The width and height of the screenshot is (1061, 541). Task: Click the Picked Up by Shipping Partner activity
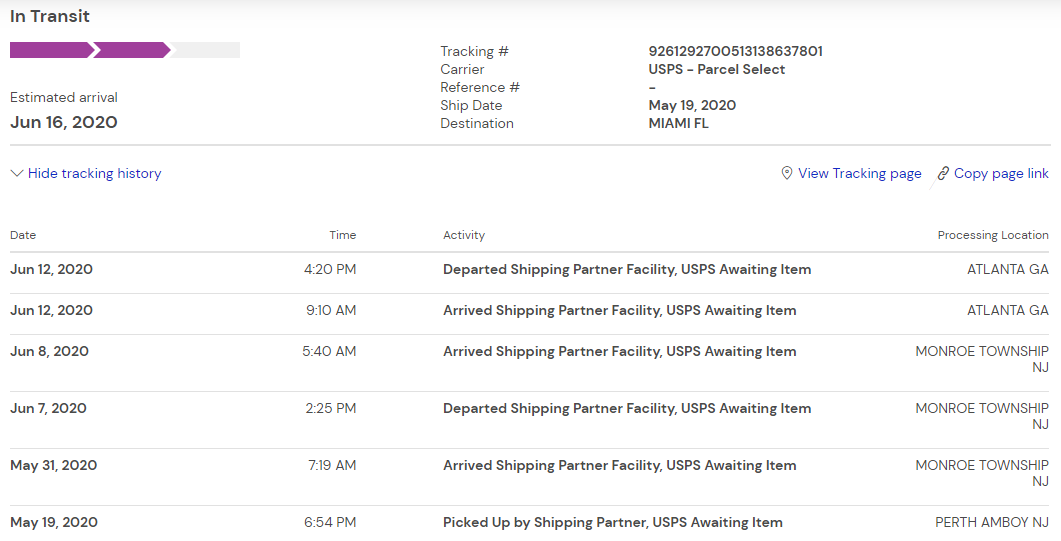tap(612, 522)
